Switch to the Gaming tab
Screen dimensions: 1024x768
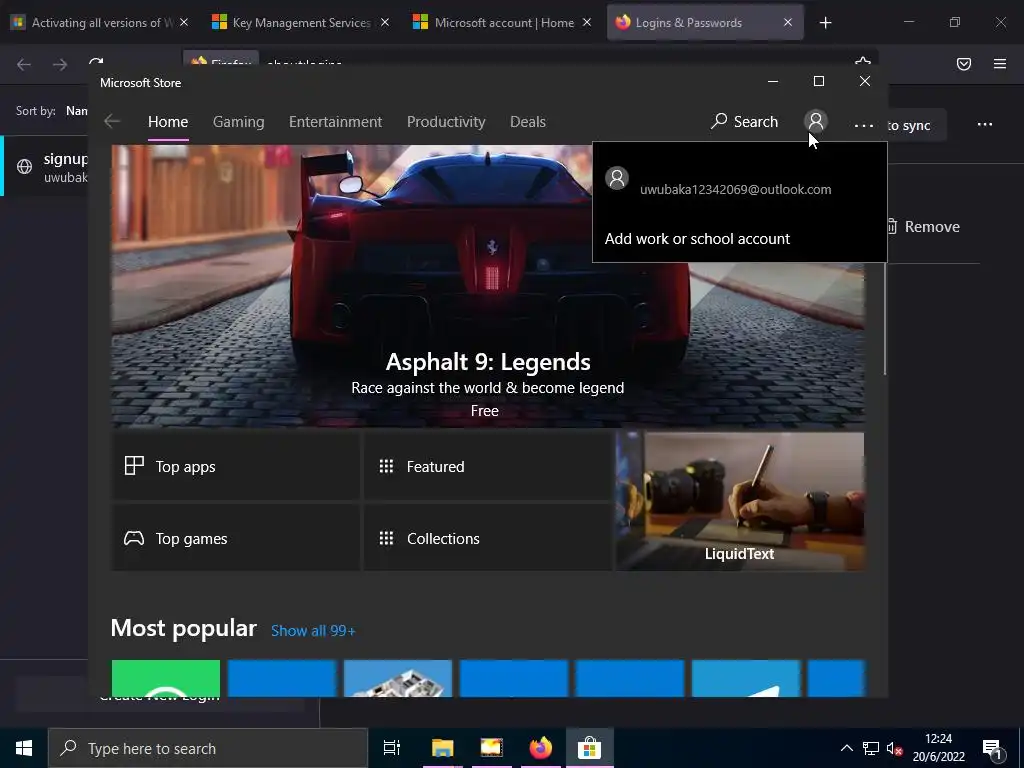click(238, 122)
